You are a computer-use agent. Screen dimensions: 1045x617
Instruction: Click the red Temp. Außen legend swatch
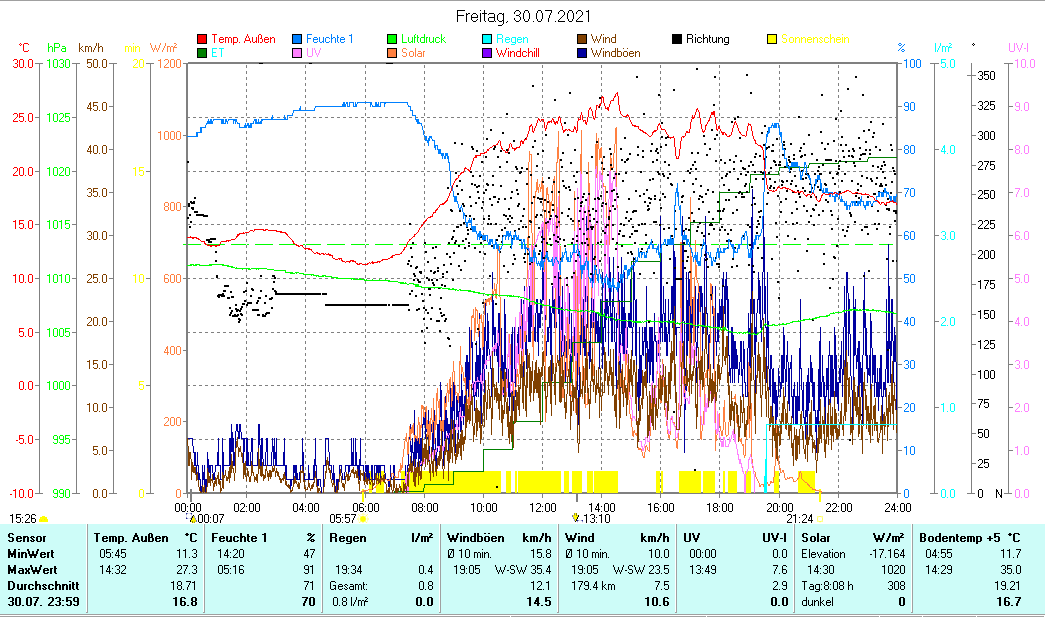coord(202,39)
